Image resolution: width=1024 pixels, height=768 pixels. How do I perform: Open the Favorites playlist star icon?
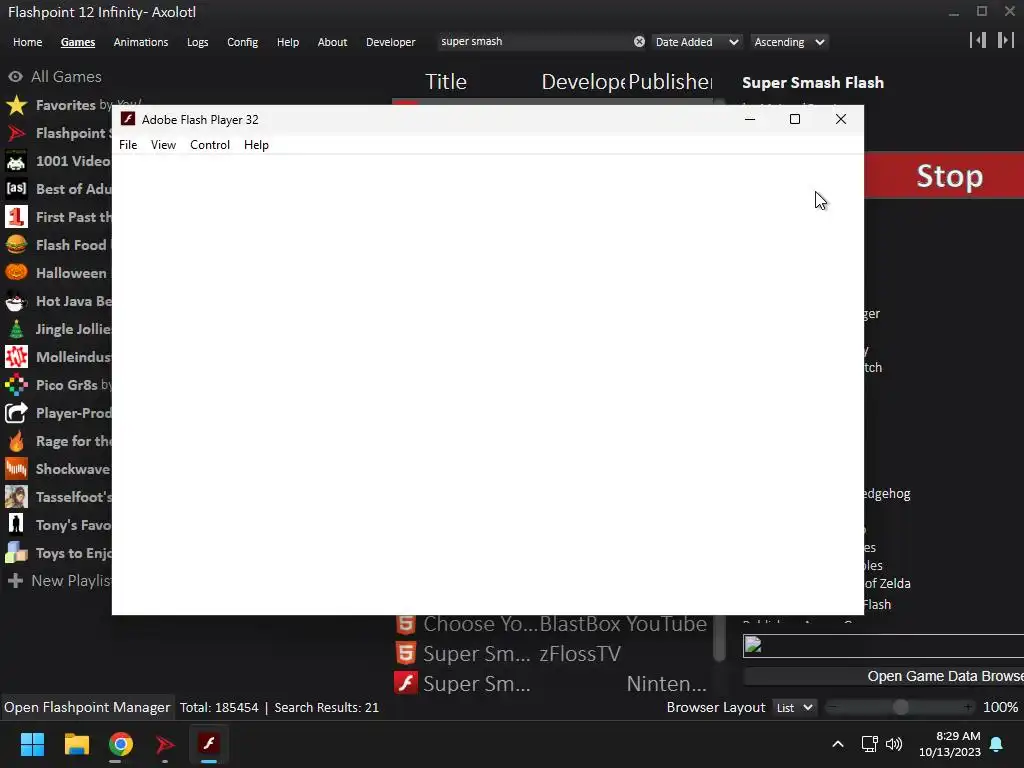(16, 105)
